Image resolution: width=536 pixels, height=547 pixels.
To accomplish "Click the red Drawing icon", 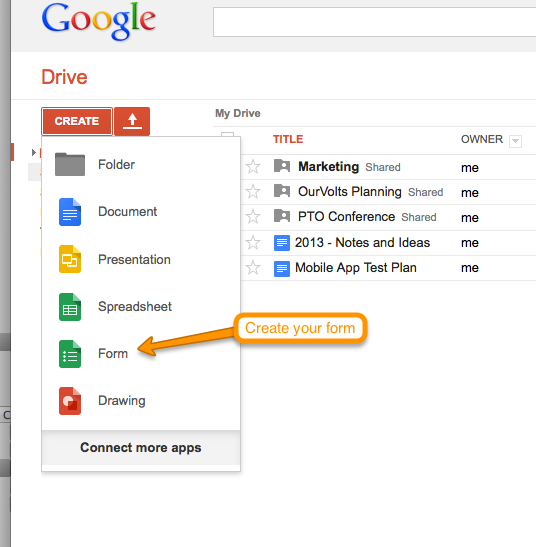I will [70, 401].
